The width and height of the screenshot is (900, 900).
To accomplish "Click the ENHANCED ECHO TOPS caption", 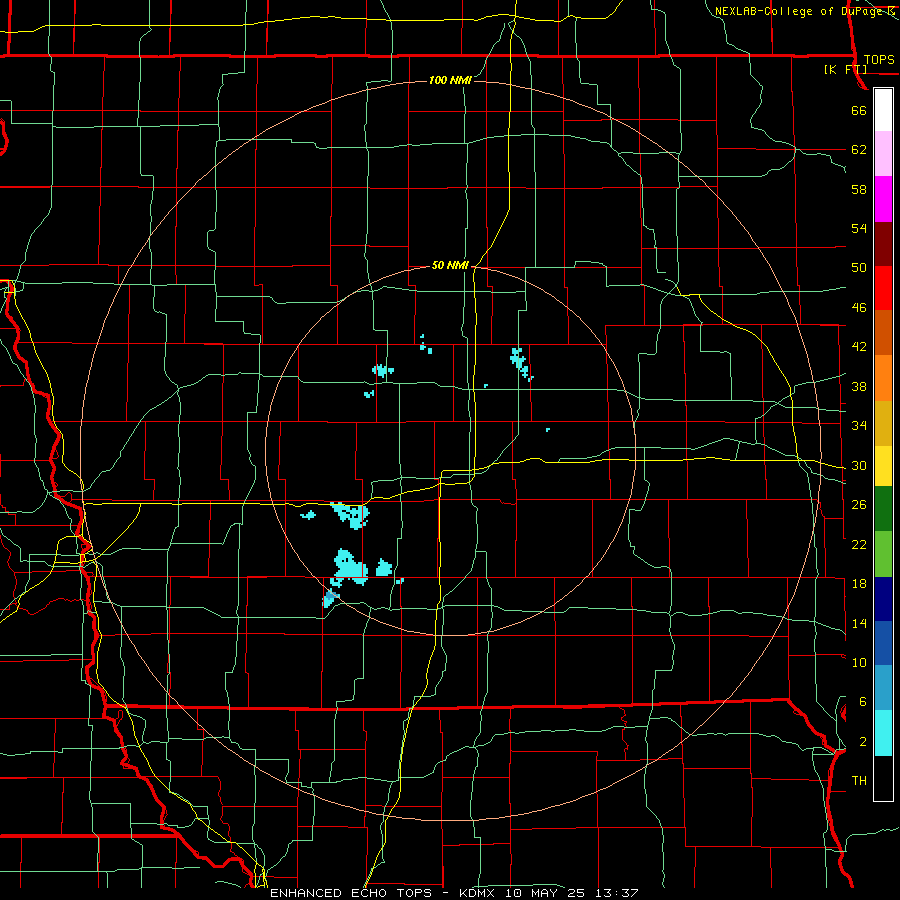I will tap(454, 893).
